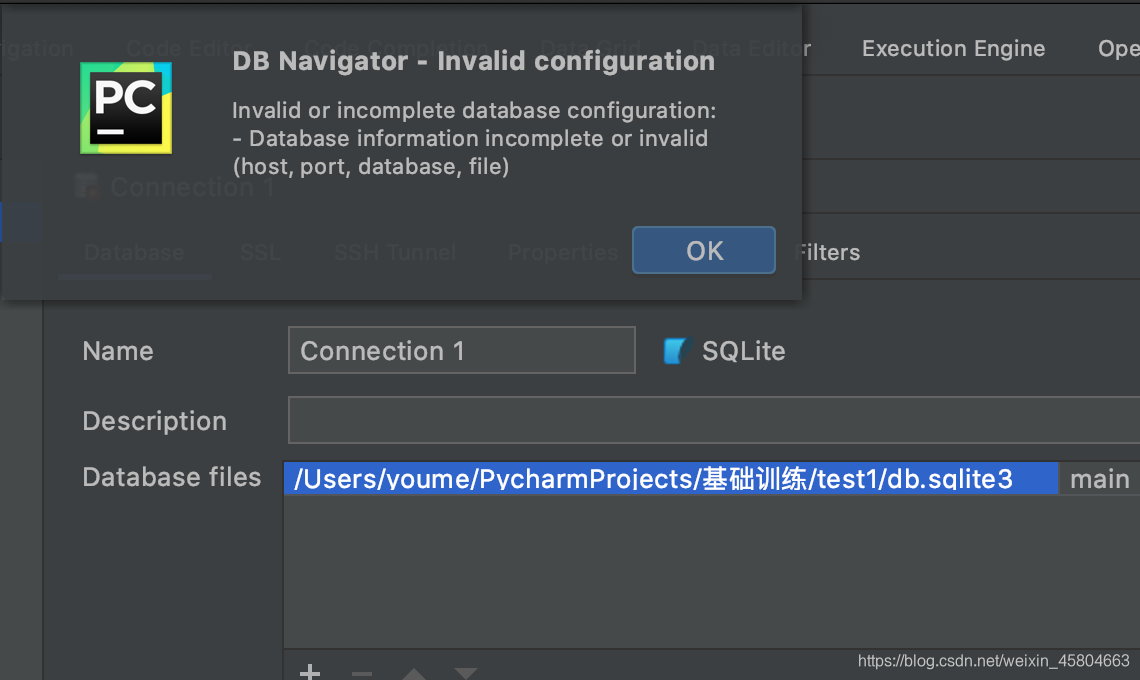Click the dimmed SSH Tunnel tab
1140x680 pixels.
point(395,252)
